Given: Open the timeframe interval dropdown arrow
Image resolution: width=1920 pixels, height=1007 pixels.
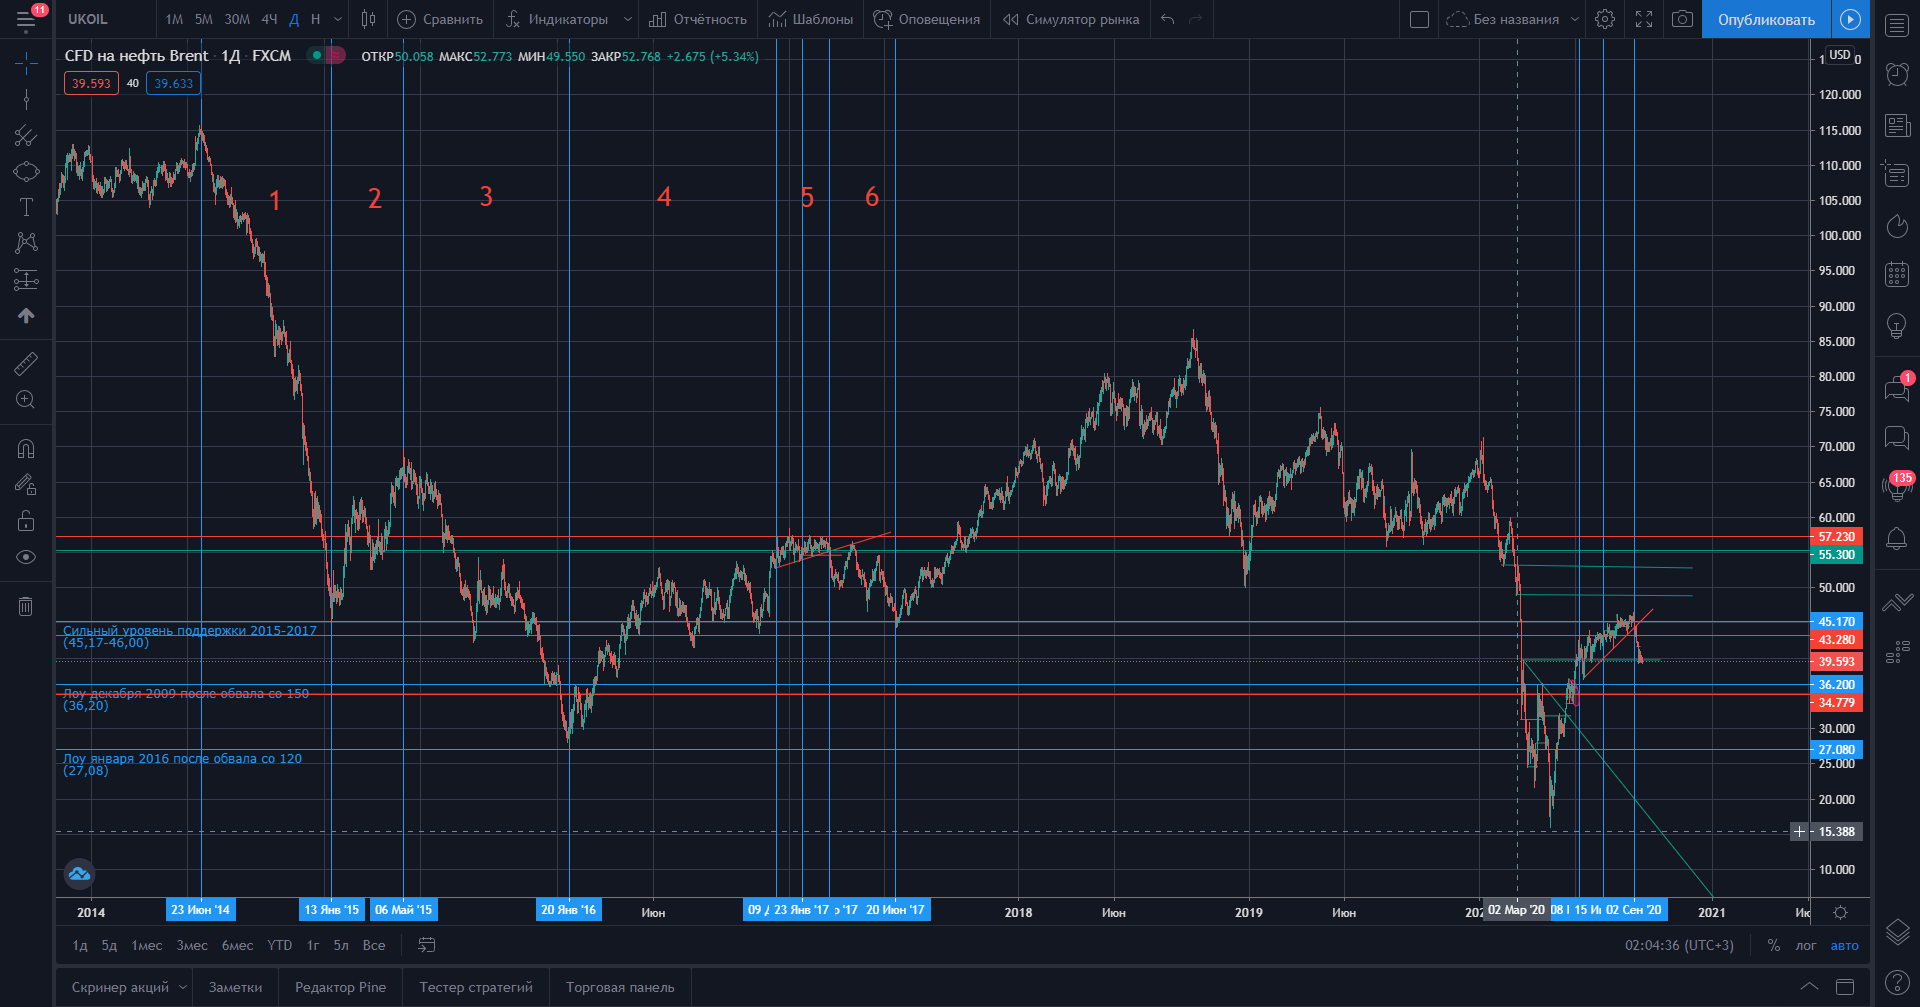Looking at the screenshot, I should click(x=338, y=19).
